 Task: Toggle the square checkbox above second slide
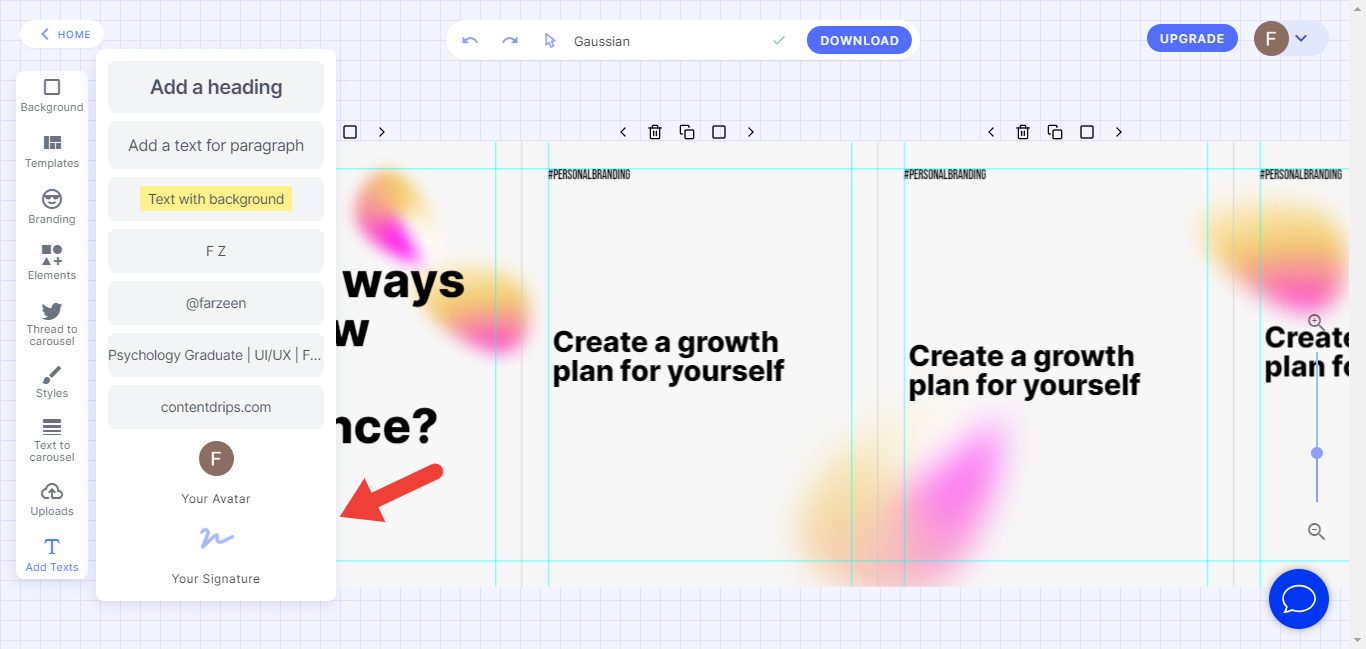tap(719, 132)
